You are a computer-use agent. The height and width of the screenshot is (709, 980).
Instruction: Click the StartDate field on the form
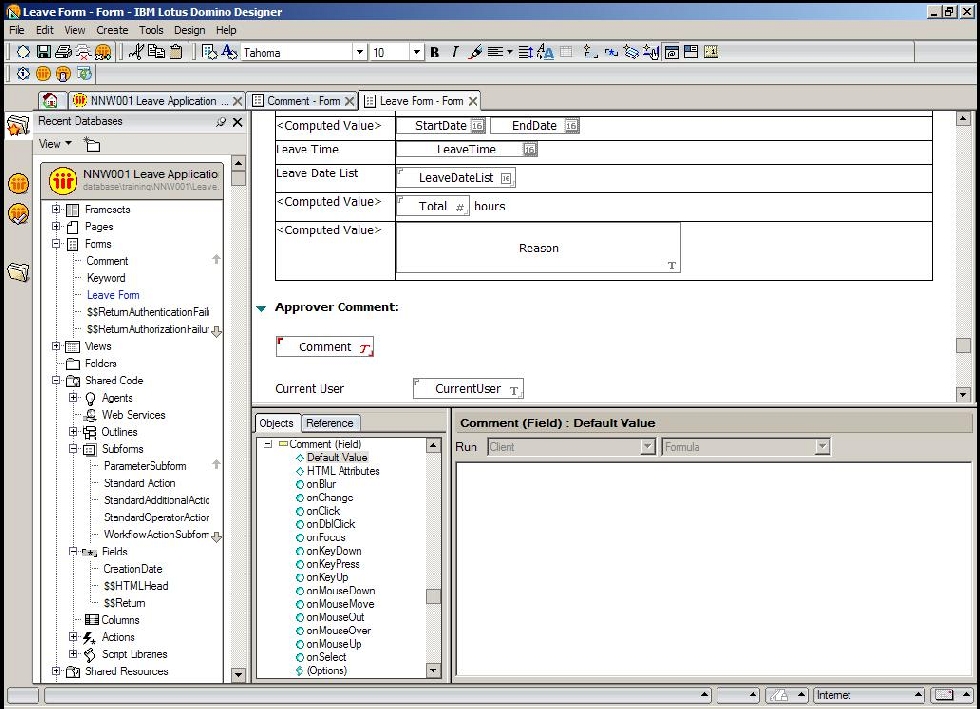441,126
